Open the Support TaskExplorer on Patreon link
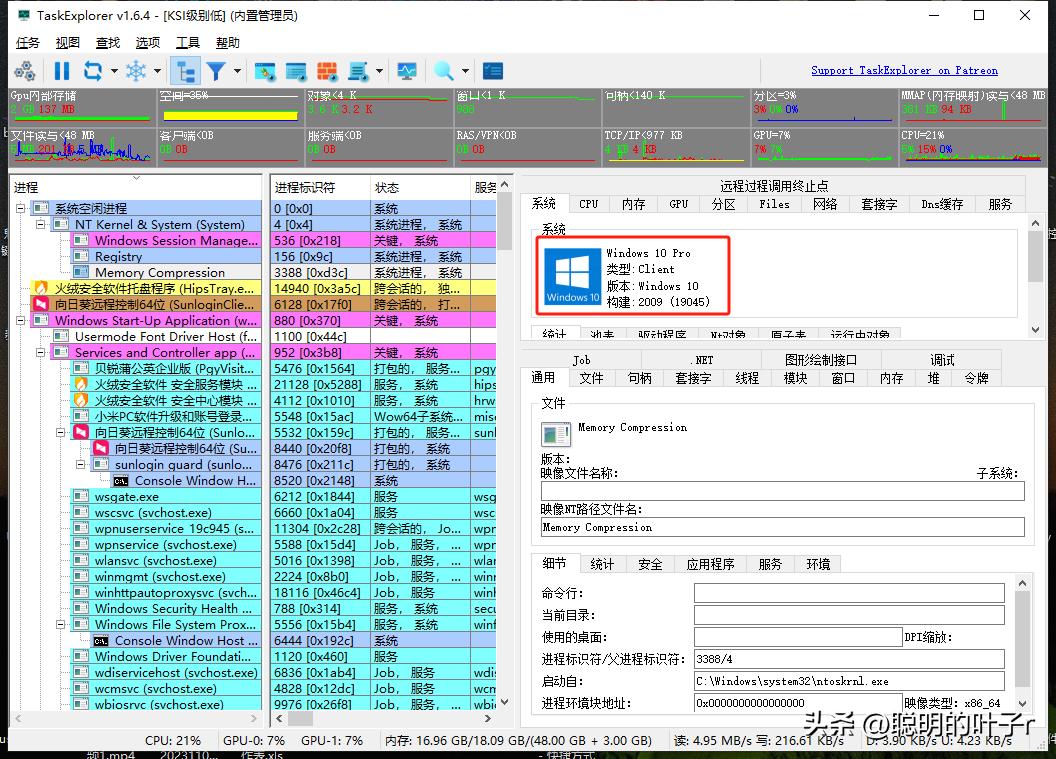This screenshot has width=1056, height=759. pyautogui.click(x=904, y=70)
